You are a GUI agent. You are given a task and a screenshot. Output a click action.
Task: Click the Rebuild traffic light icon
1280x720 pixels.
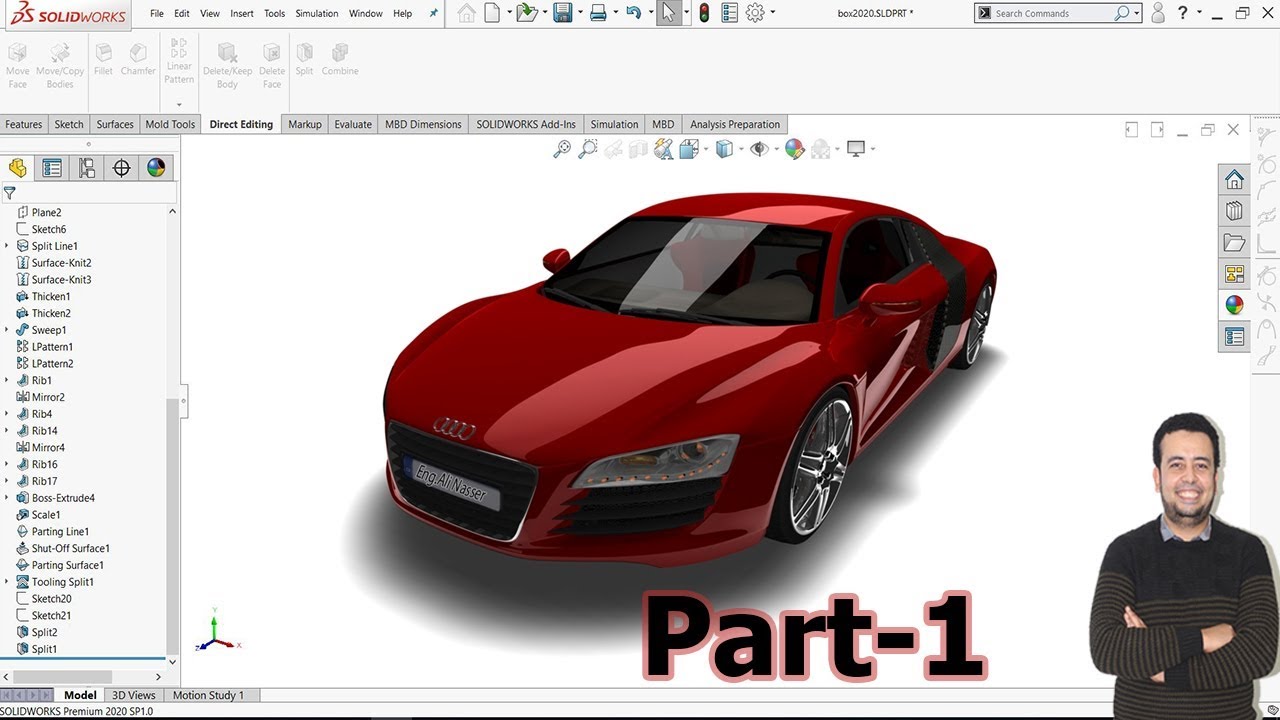point(704,13)
